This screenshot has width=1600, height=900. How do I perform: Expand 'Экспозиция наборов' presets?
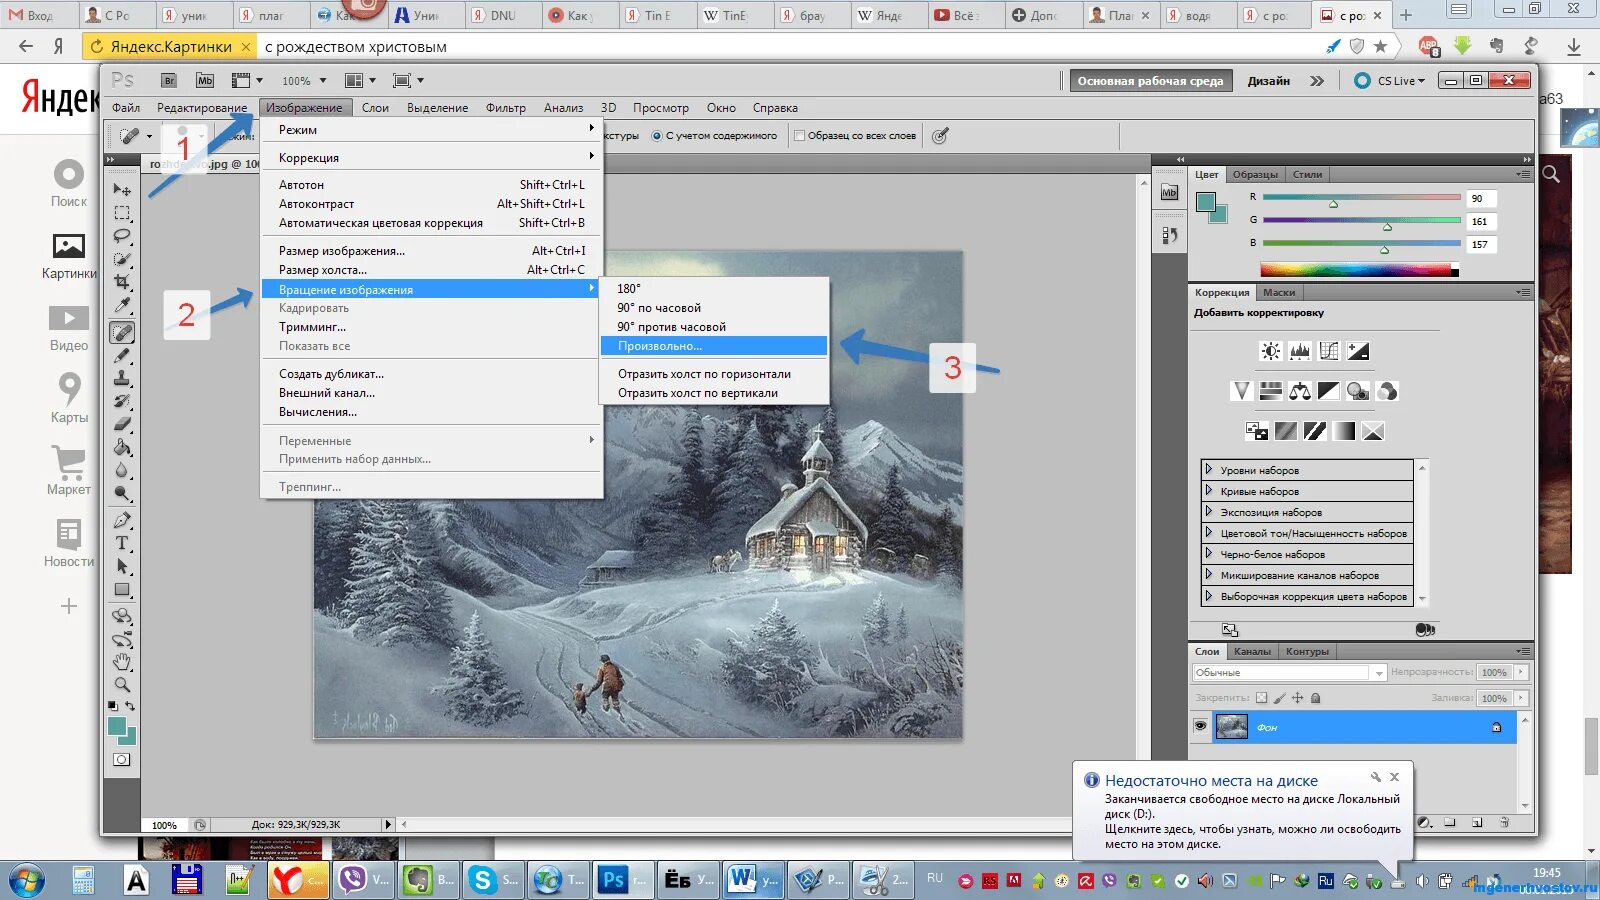pos(1209,511)
